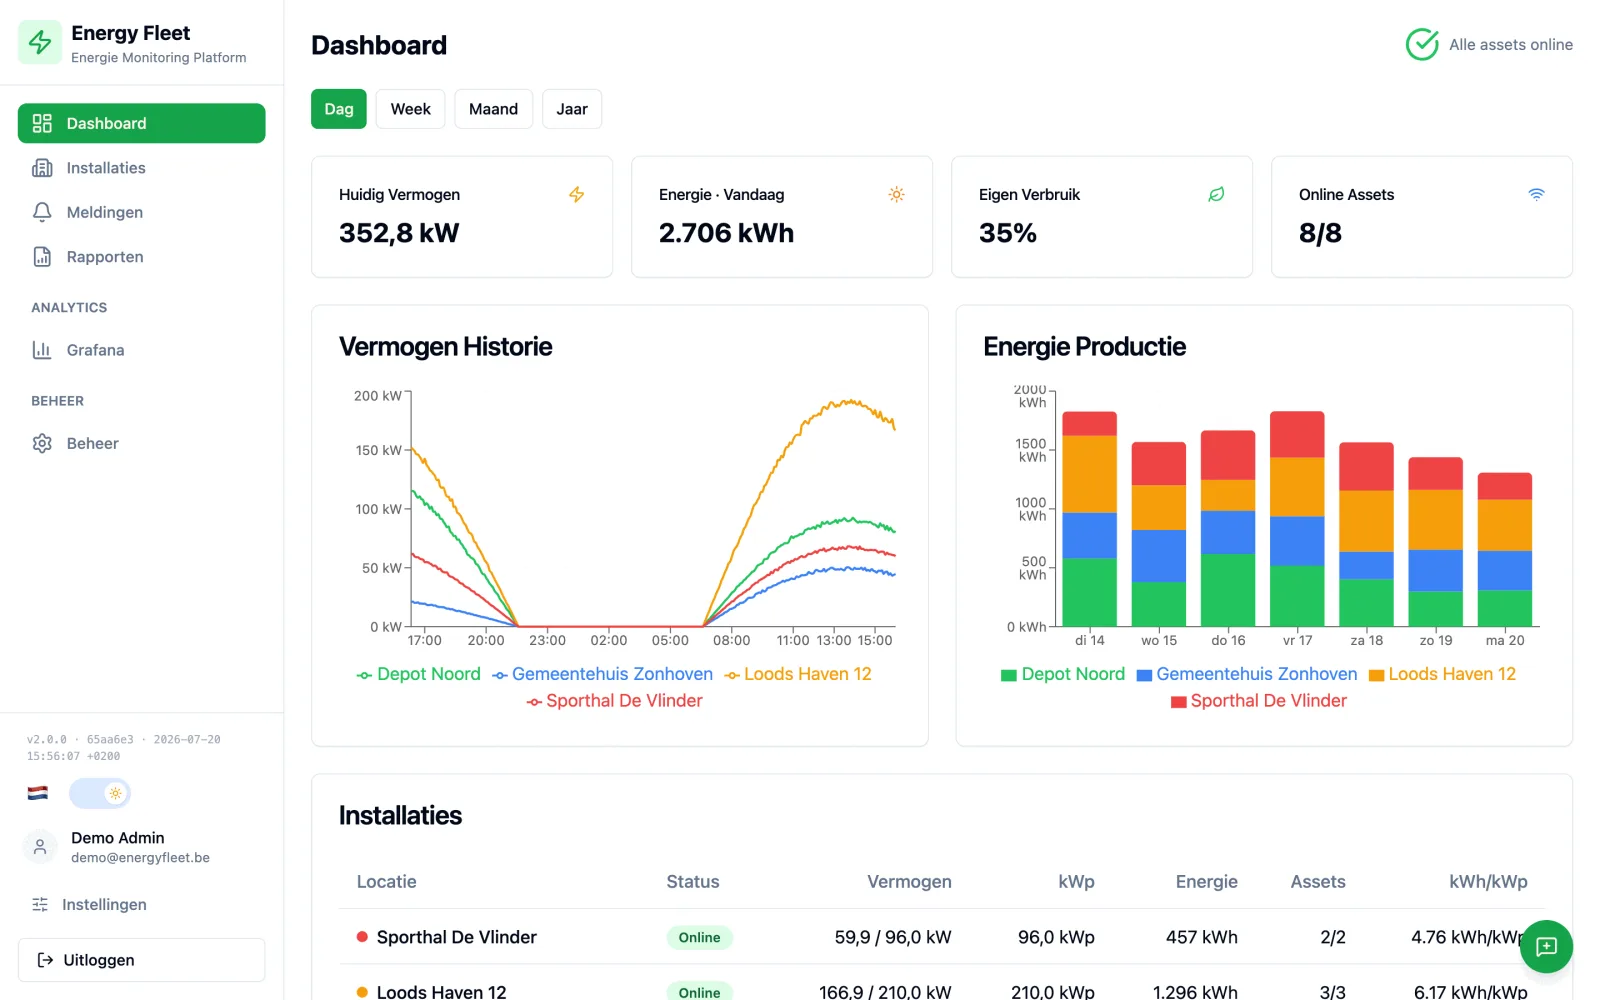Click Online status badge for Sporthal De Vlinder

[x=699, y=937]
